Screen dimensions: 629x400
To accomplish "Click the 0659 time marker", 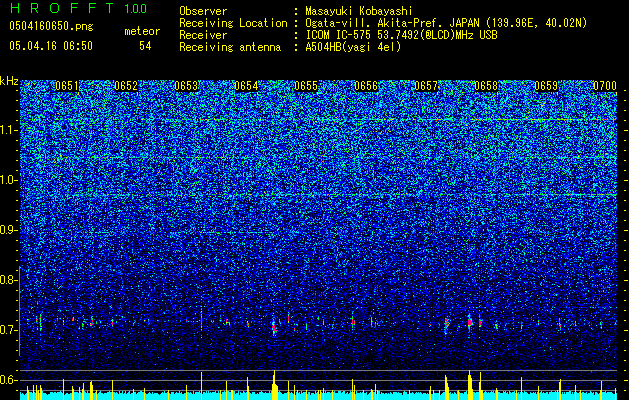I will [546, 86].
